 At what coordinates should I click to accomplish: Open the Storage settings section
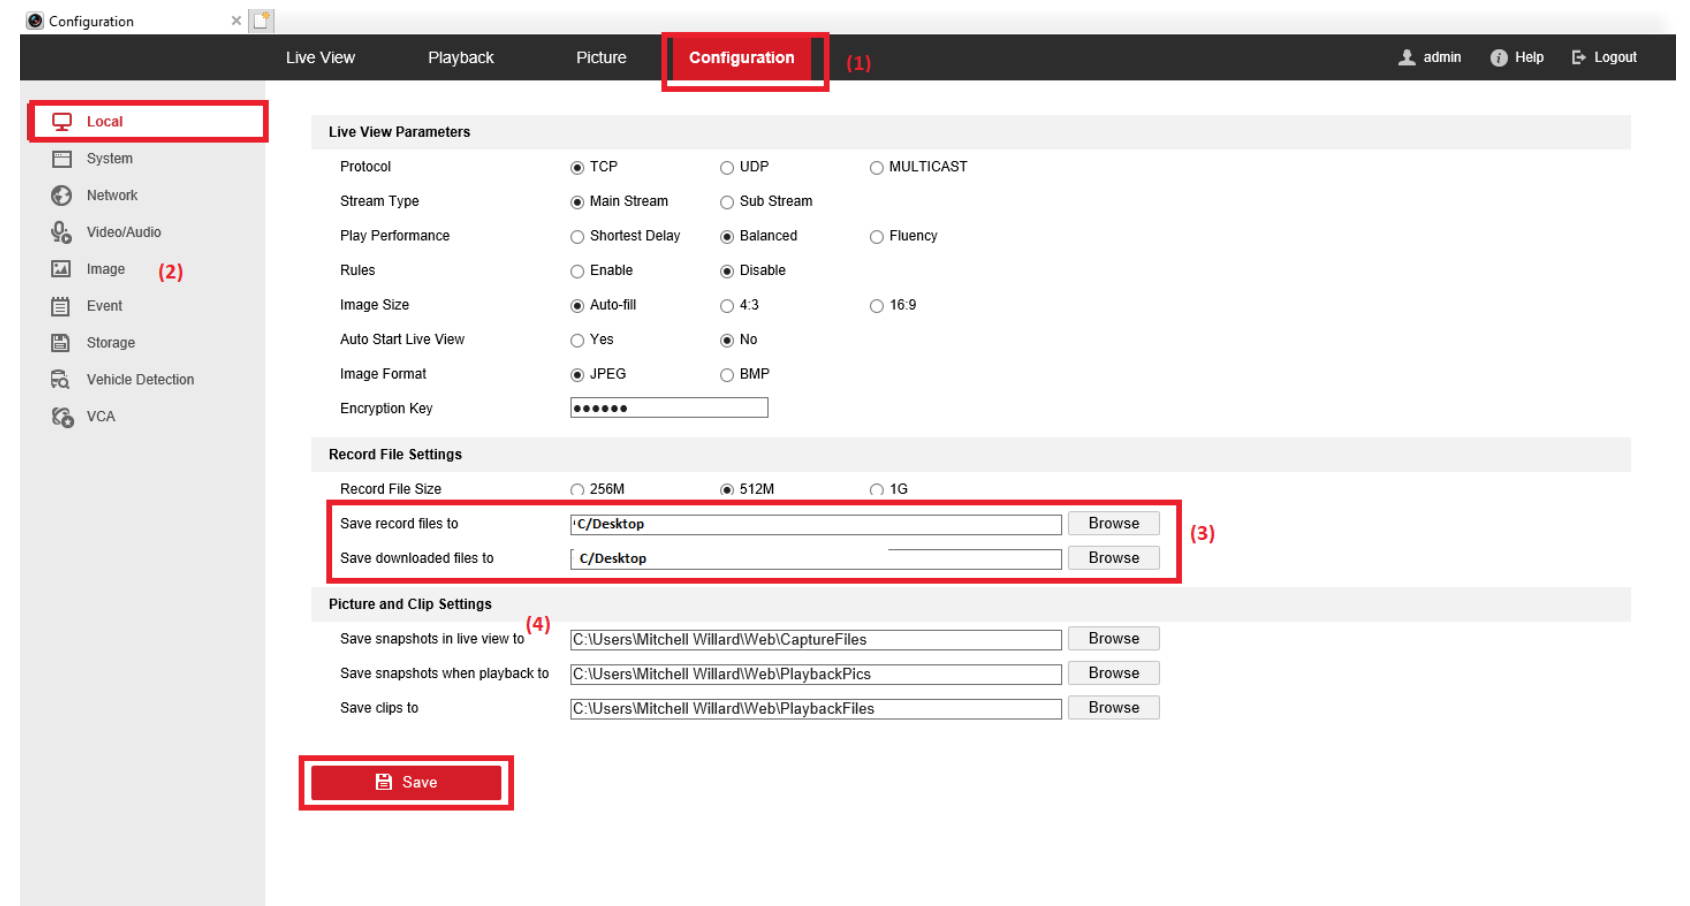(109, 342)
